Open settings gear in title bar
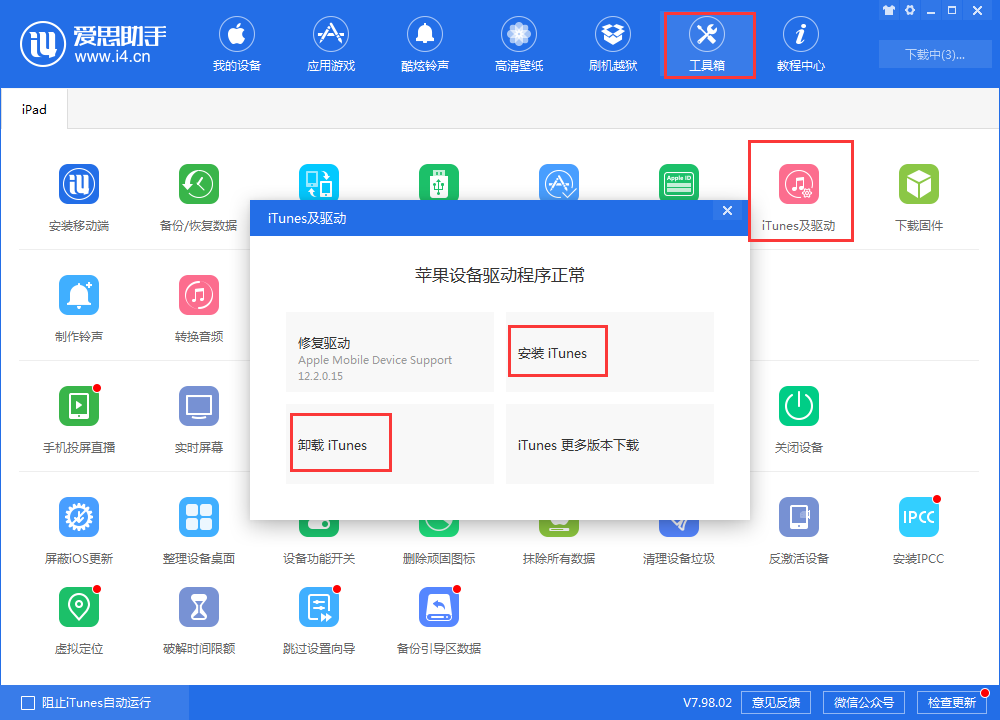Image resolution: width=1000 pixels, height=720 pixels. [910, 10]
